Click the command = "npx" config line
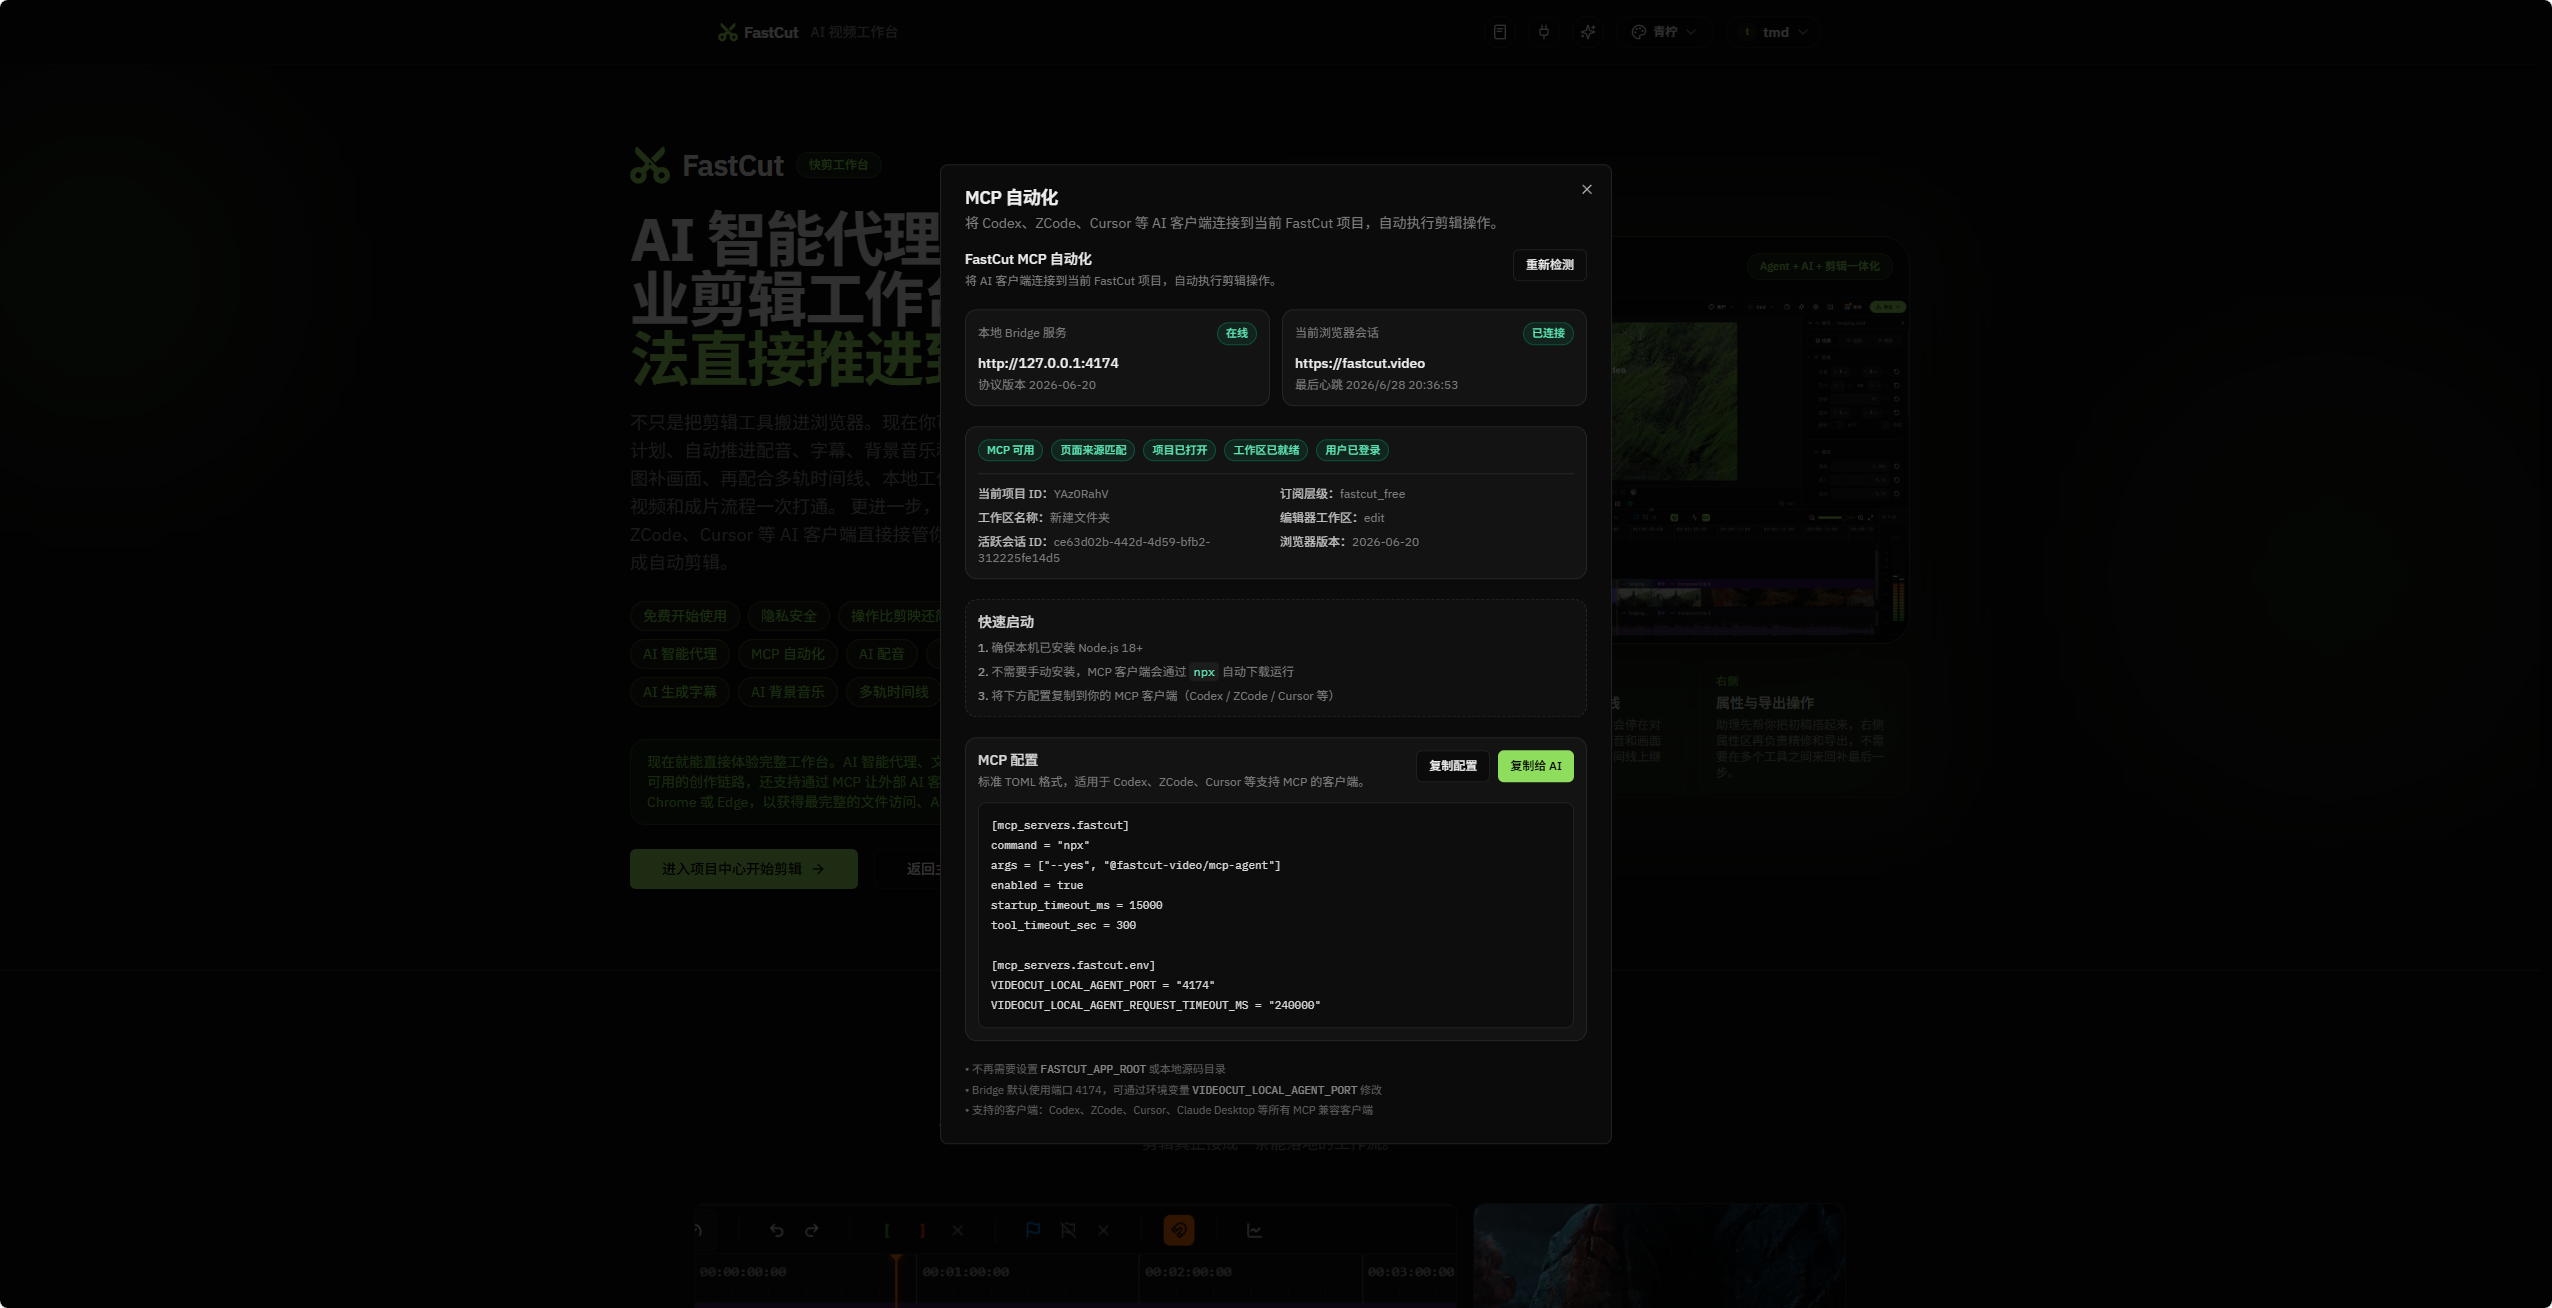This screenshot has width=2552, height=1308. pos(1040,846)
